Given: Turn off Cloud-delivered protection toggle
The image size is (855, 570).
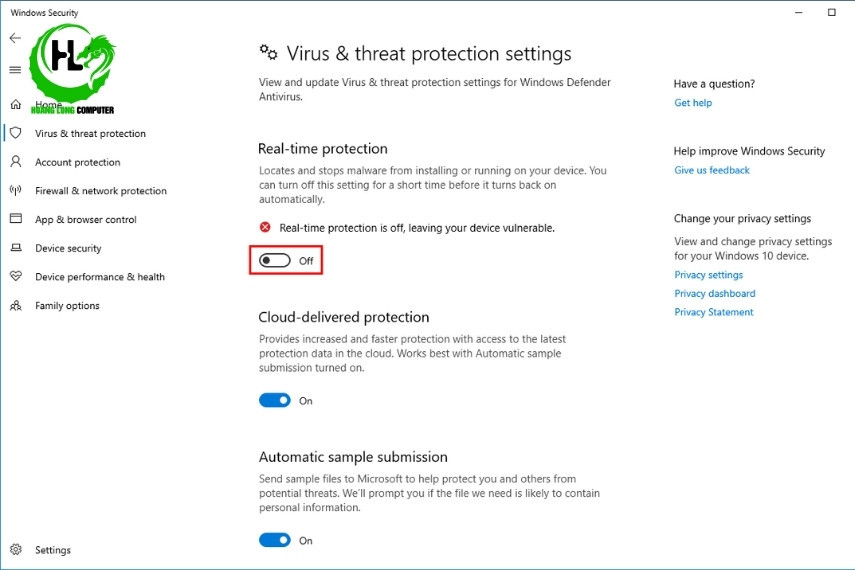Looking at the screenshot, I should (x=275, y=400).
